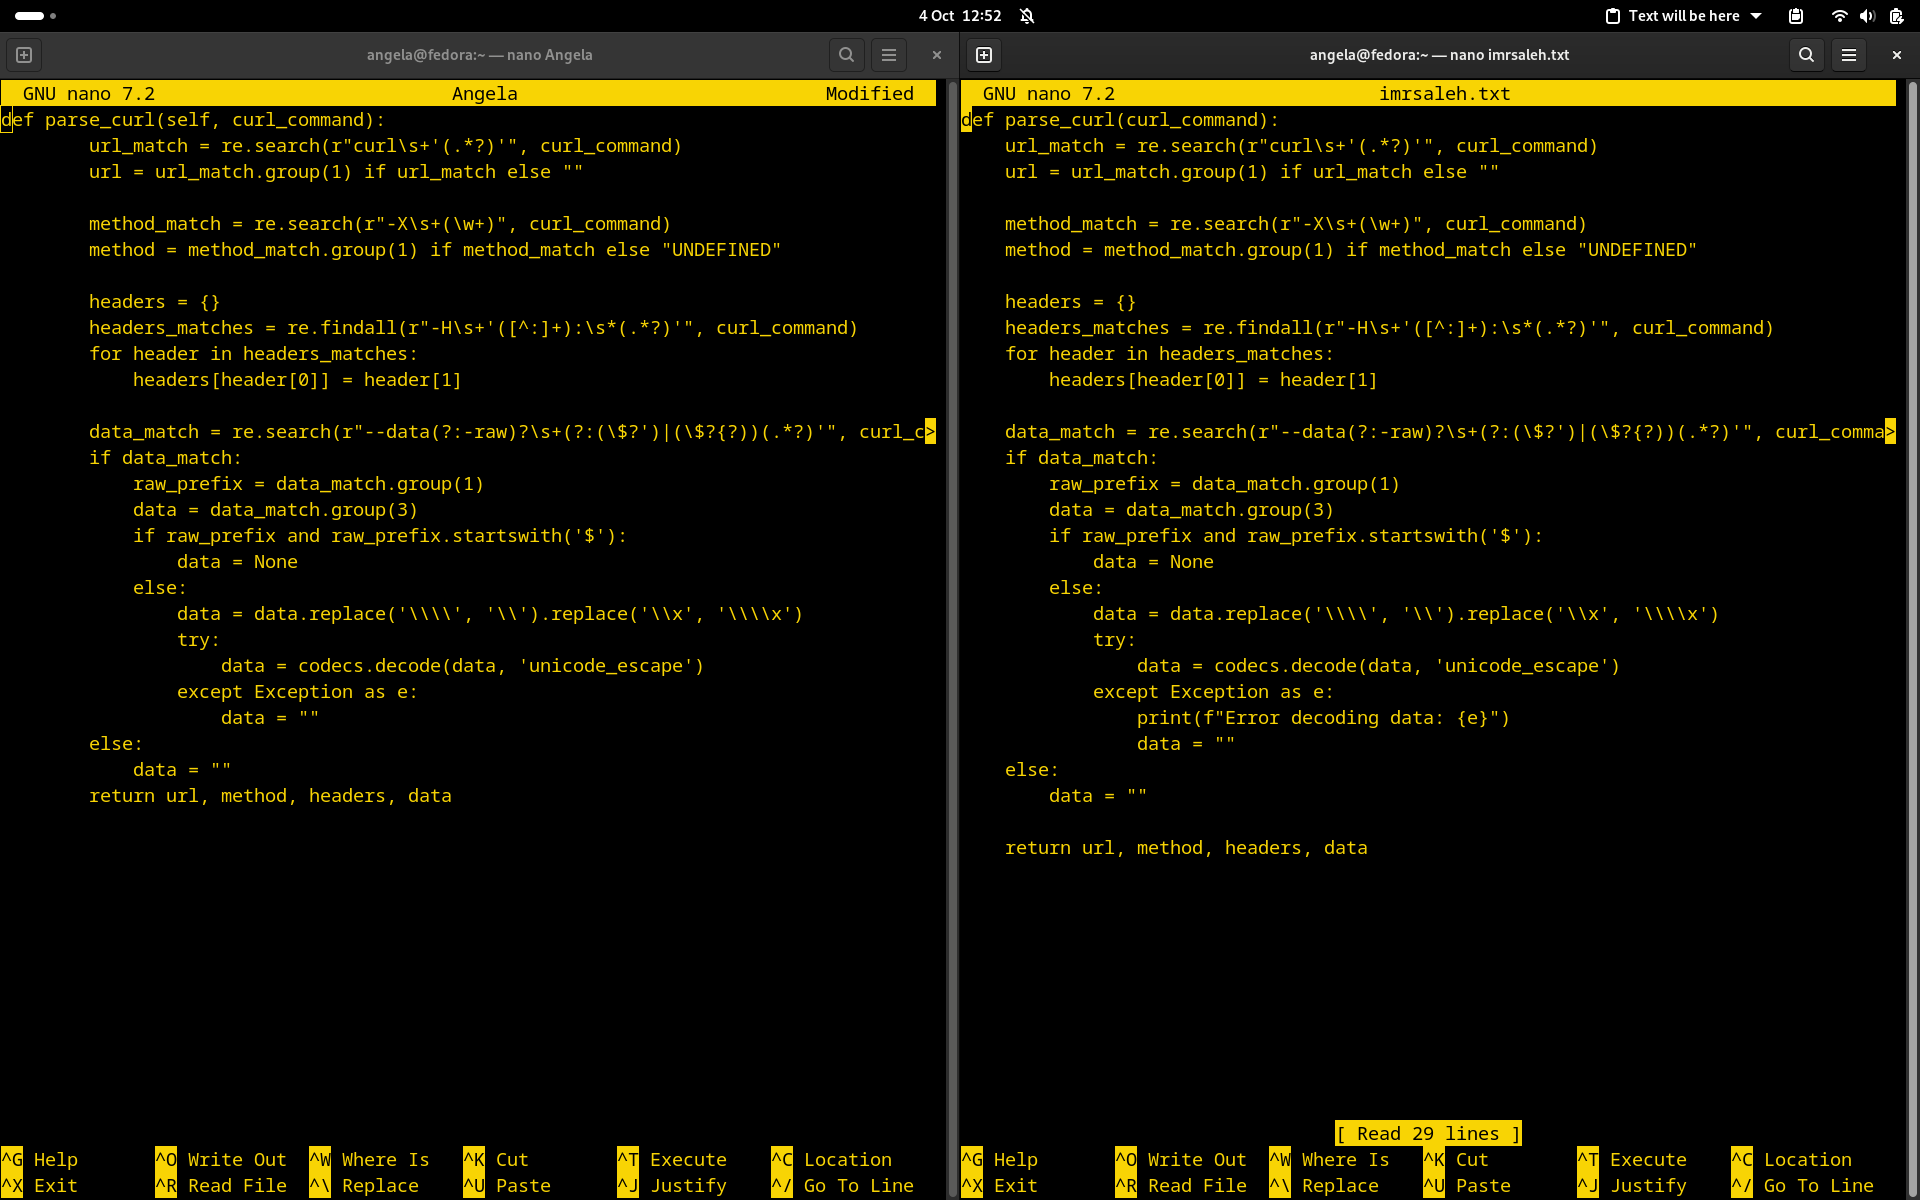Viewport: 1920px width, 1200px height.
Task: Click 'Write Out' shortcut in left nano
Action: (x=236, y=1159)
